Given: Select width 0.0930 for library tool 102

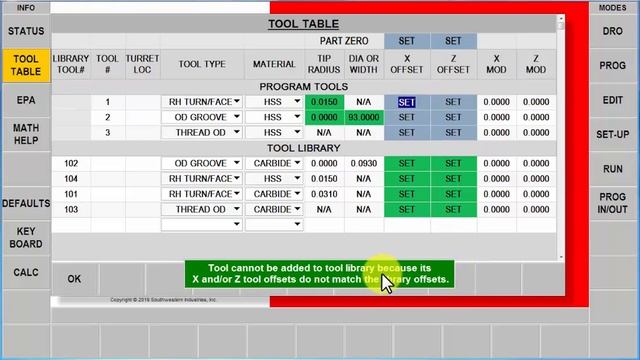Looking at the screenshot, I should (x=364, y=163).
